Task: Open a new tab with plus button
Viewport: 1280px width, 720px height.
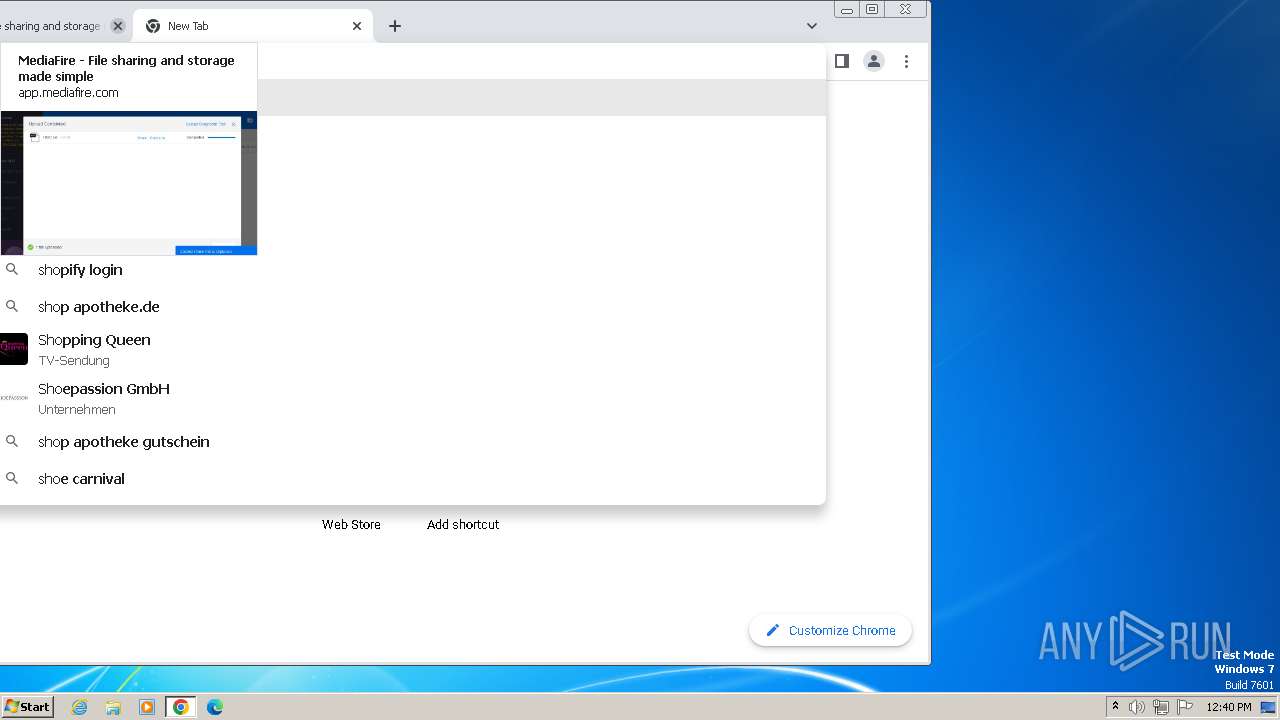Action: (395, 26)
